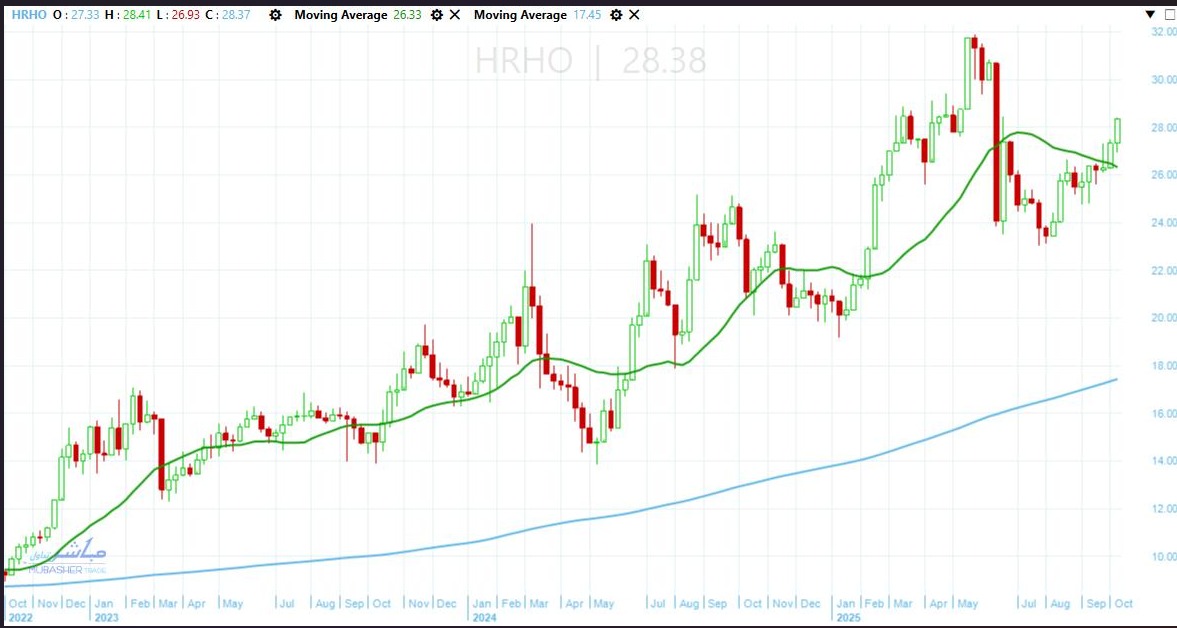Click the blue long-term moving average line
1177x628 pixels.
coord(700,495)
